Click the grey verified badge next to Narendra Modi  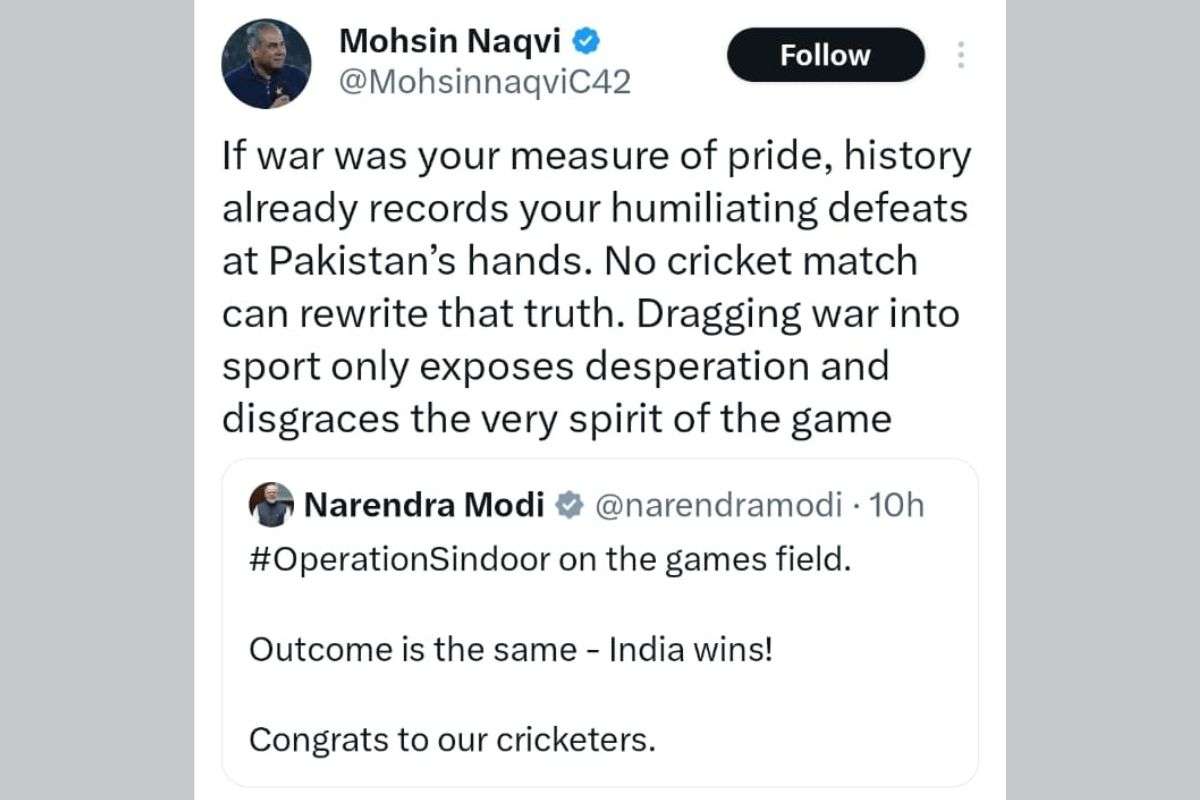(567, 505)
